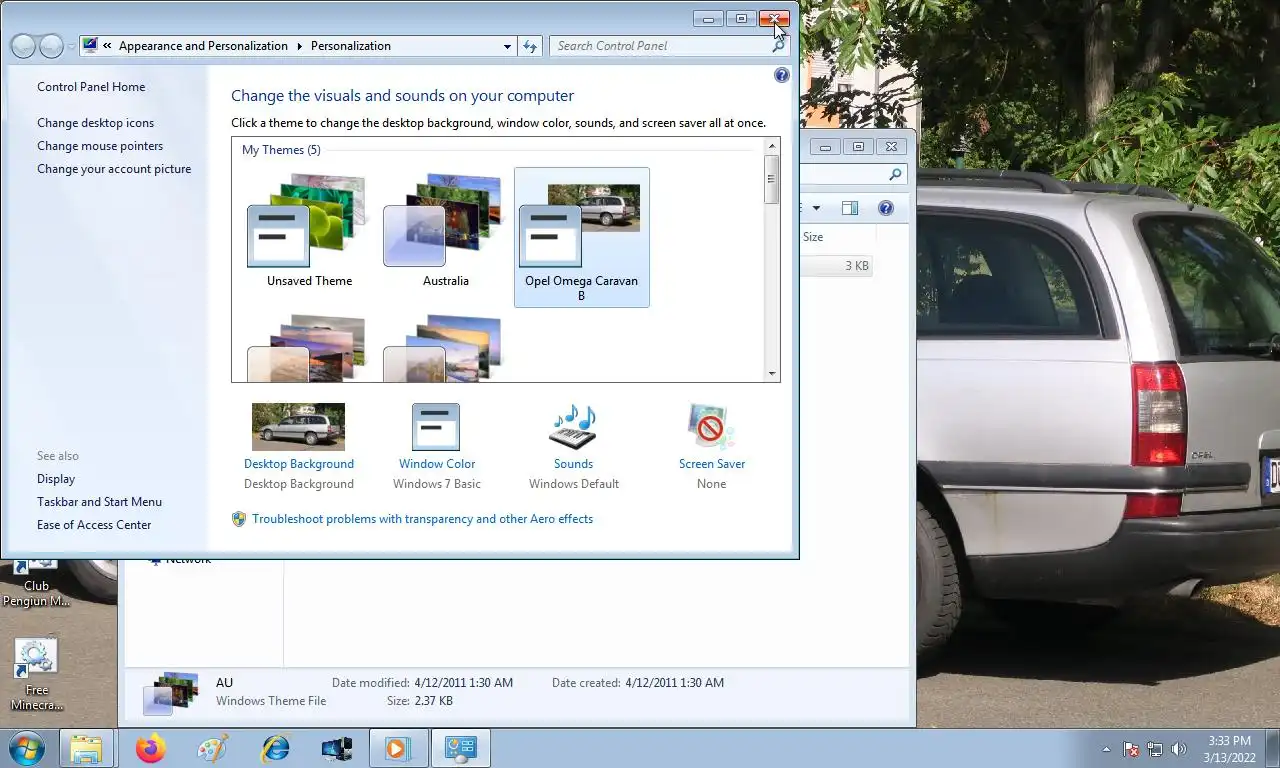Click the themes list scrollbar thumb
The height and width of the screenshot is (768, 1280).
coord(772,180)
